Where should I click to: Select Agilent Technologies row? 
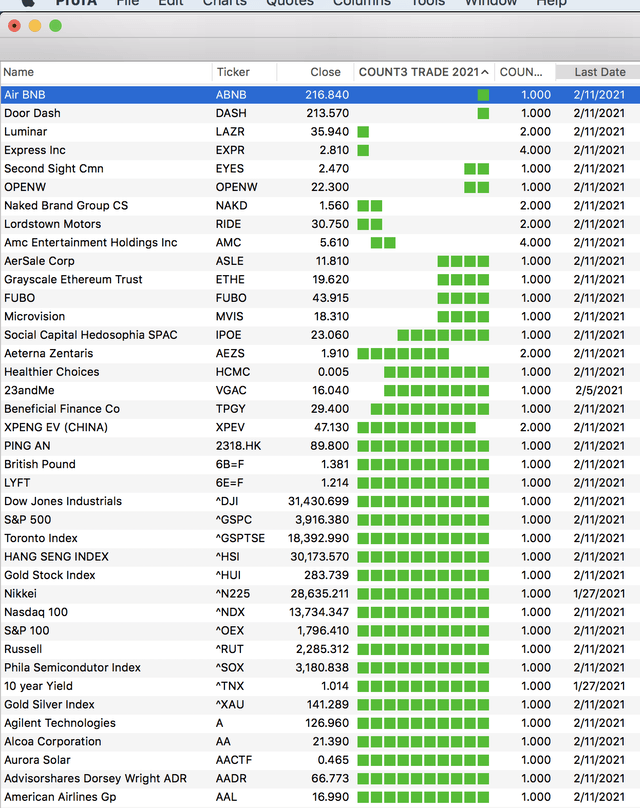(320, 723)
